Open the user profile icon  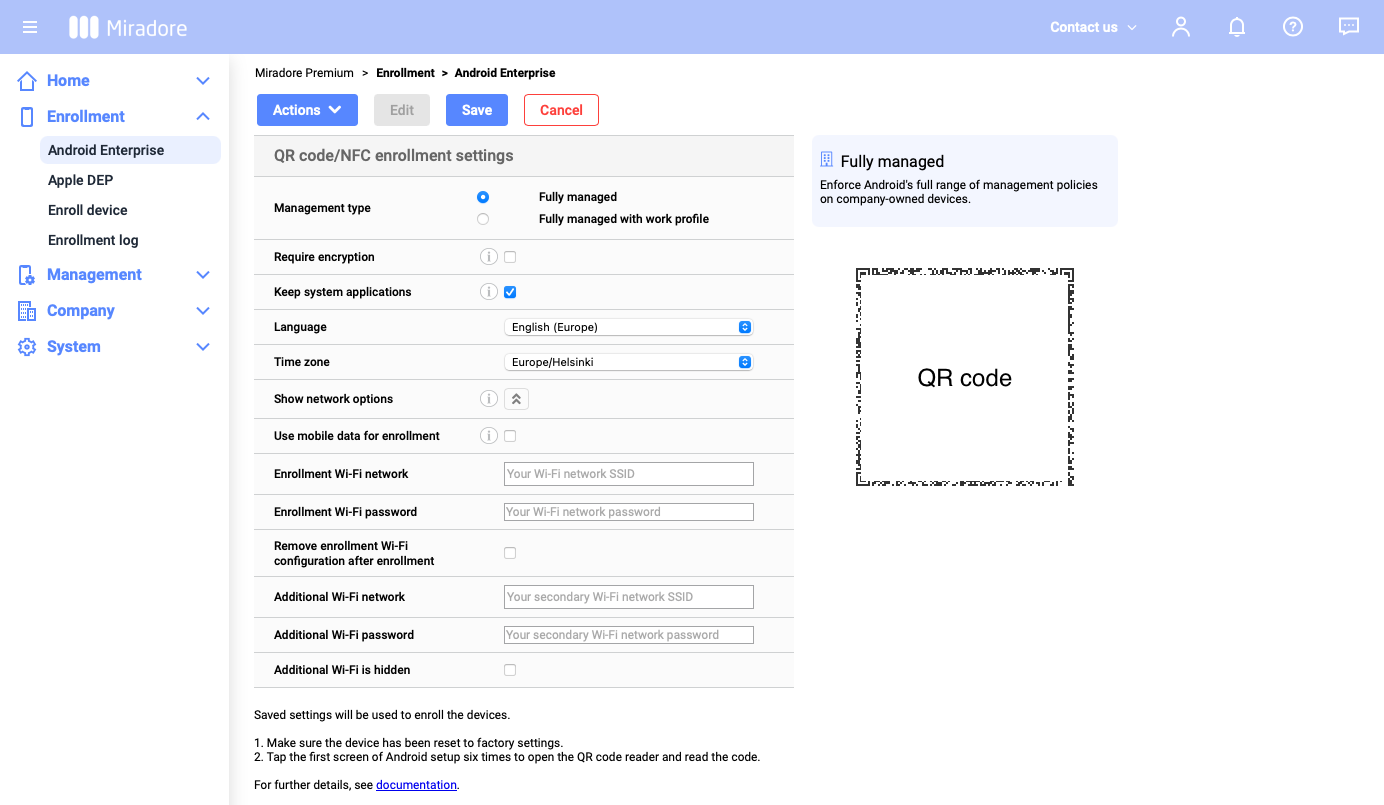tap(1180, 27)
